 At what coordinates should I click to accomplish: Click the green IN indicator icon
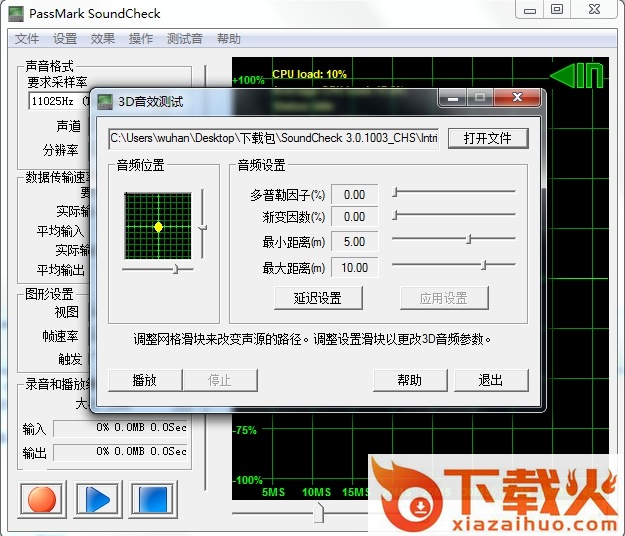tap(577, 75)
